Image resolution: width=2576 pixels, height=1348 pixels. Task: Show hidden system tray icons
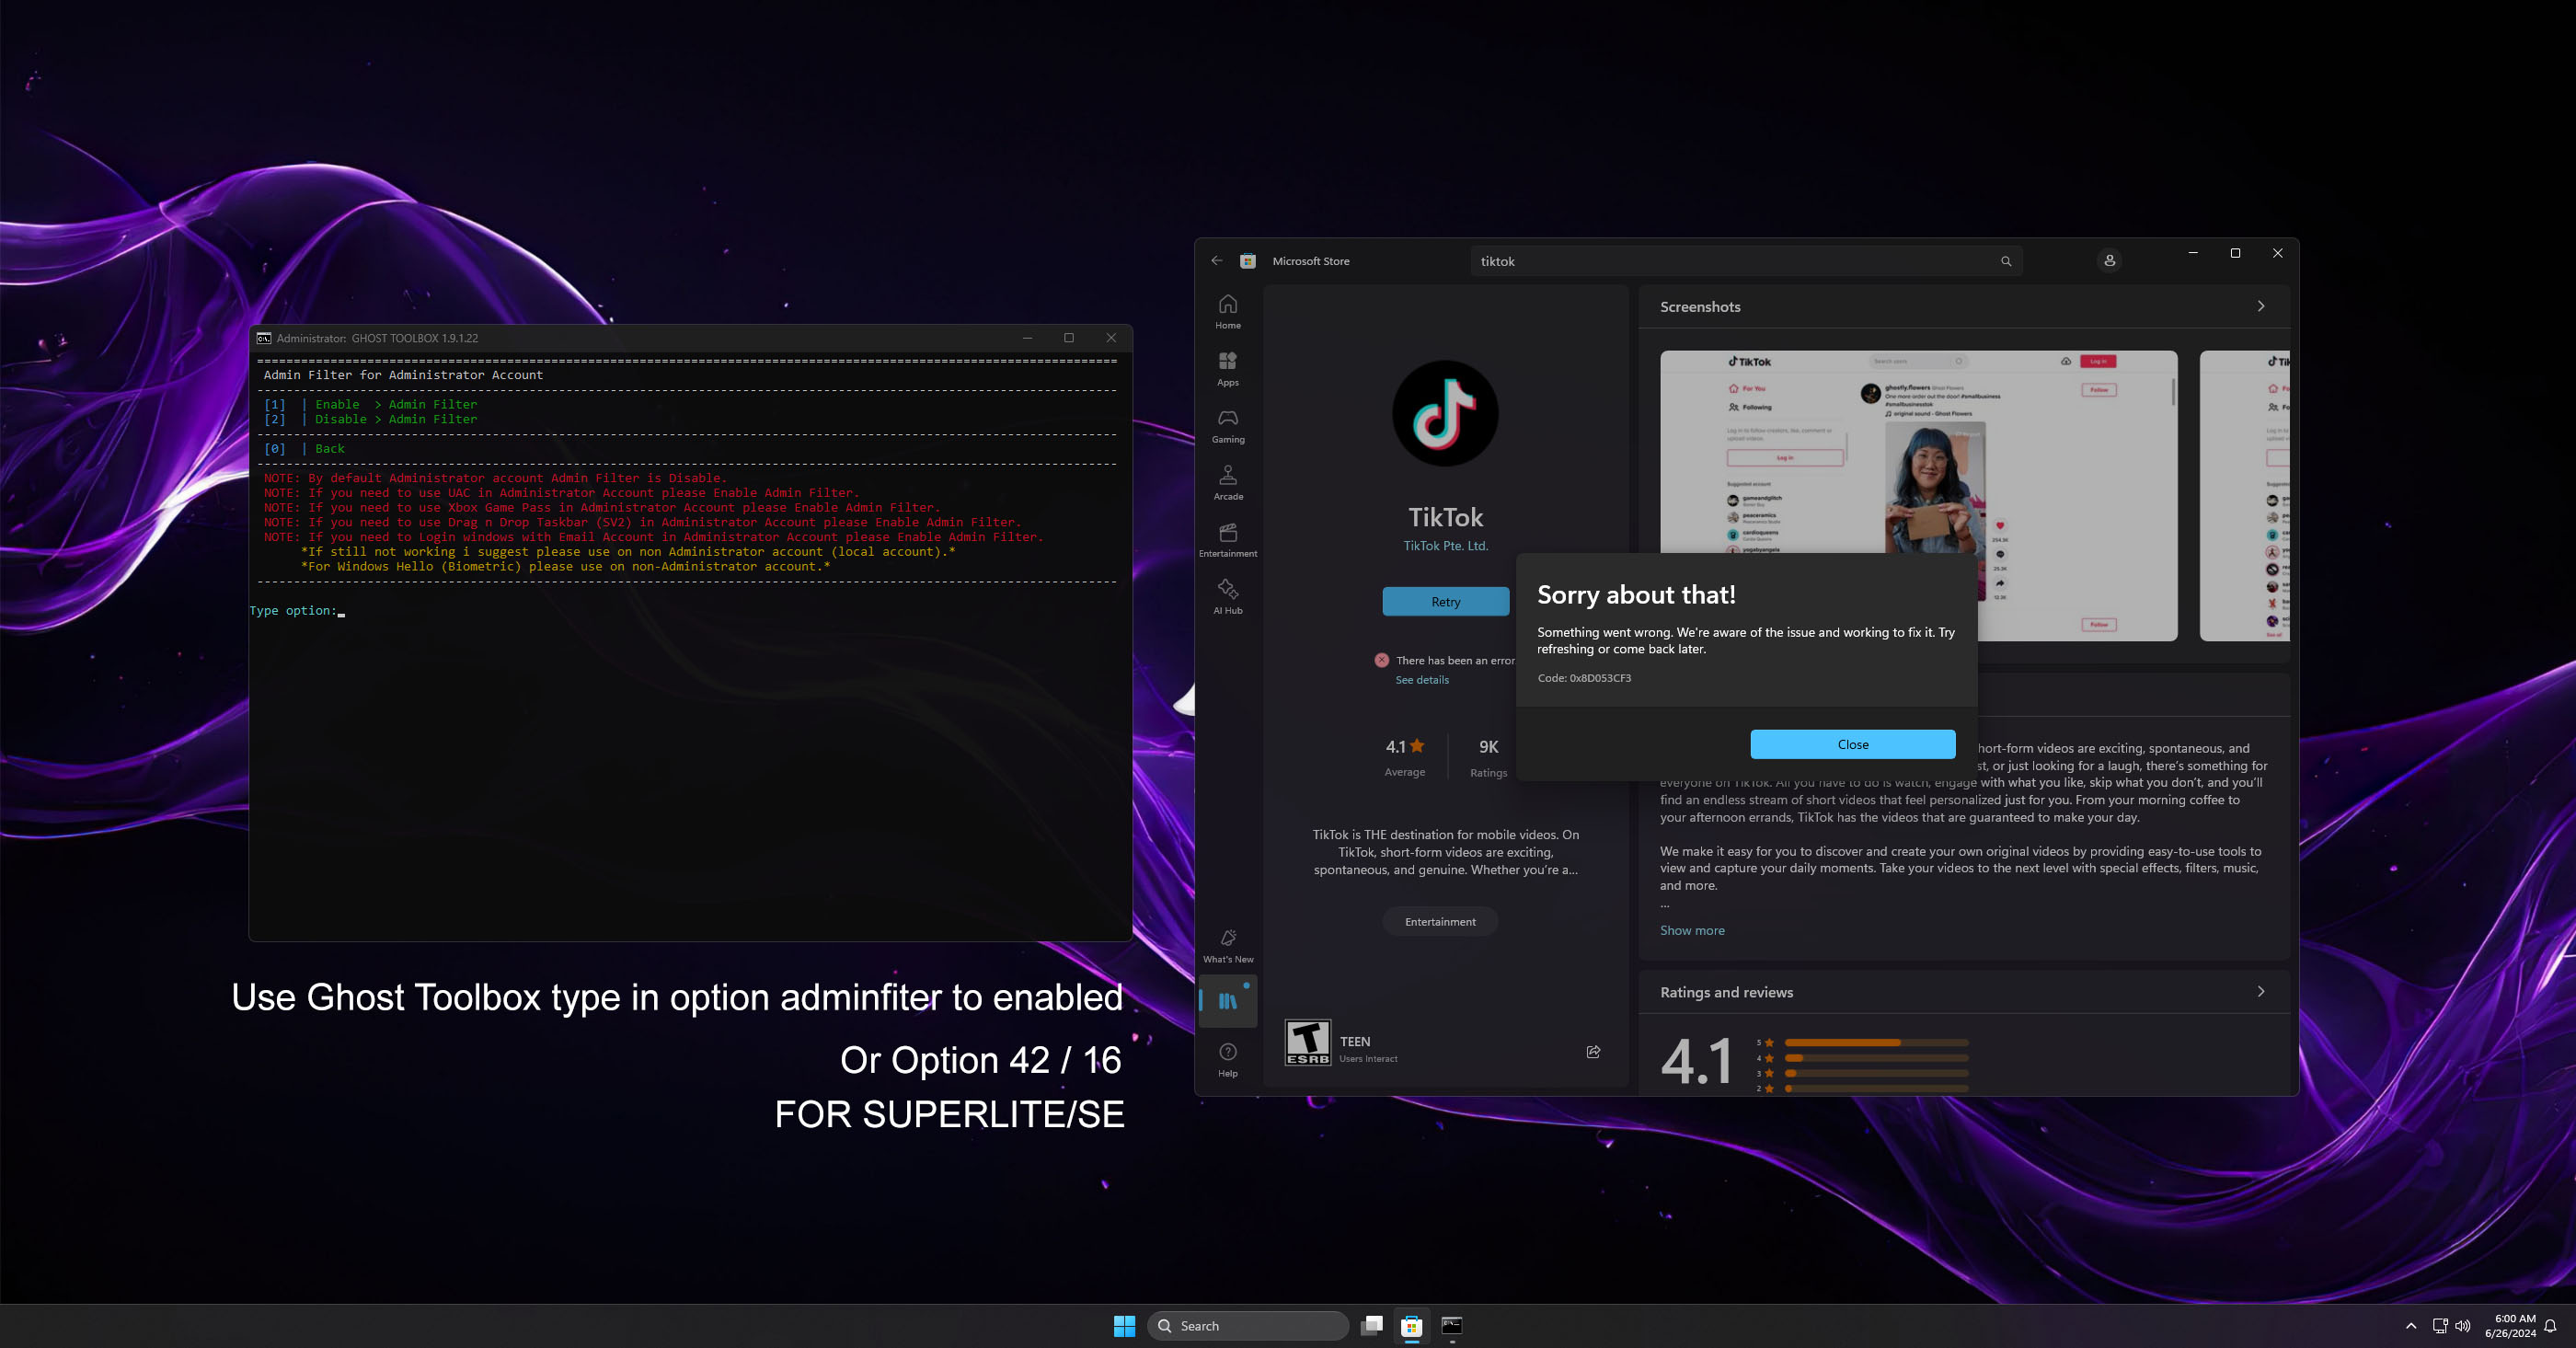tap(2411, 1326)
